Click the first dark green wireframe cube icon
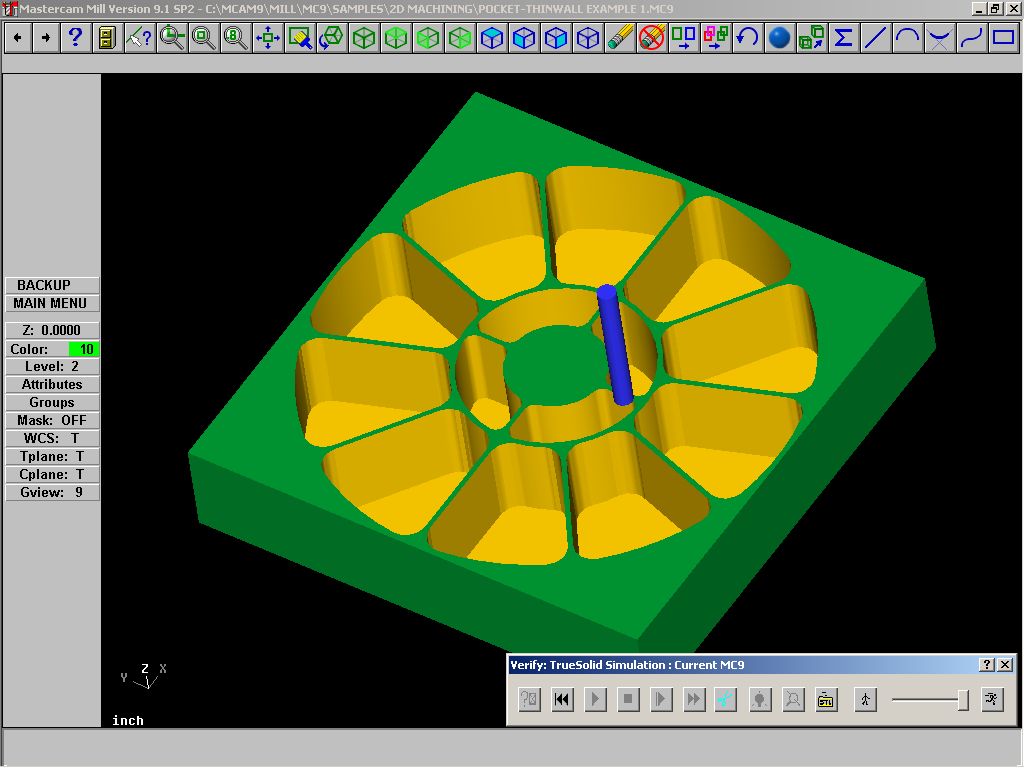This screenshot has height=768, width=1024. click(x=364, y=38)
